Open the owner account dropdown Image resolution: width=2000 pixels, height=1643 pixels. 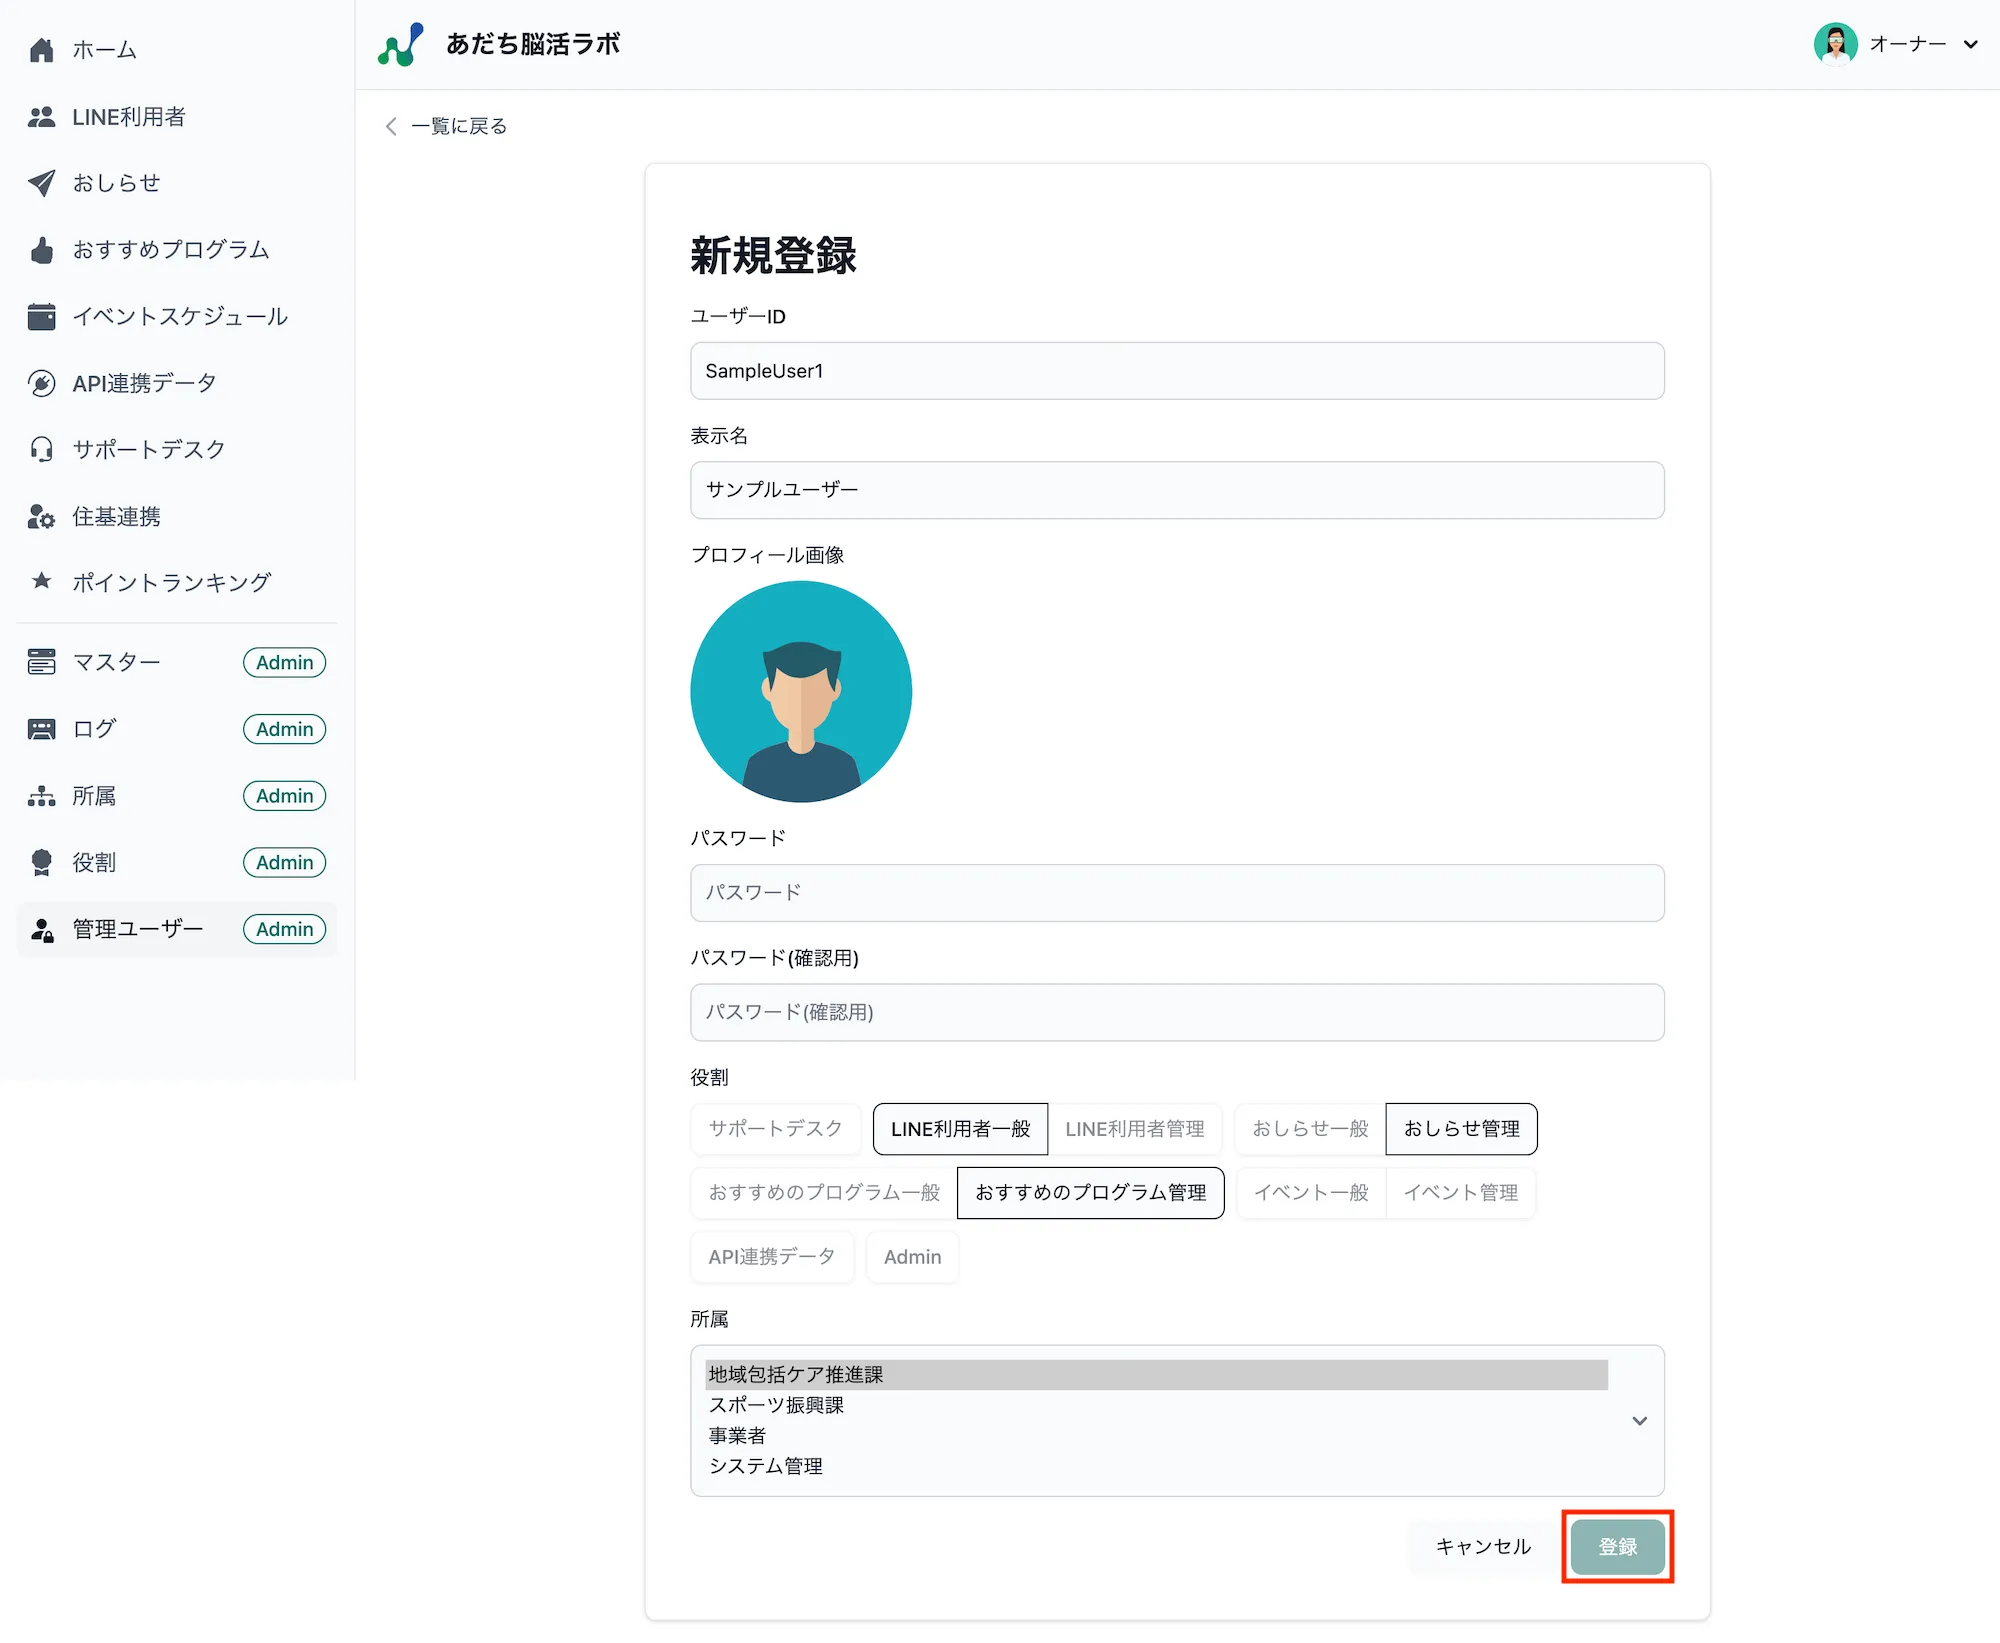click(1897, 44)
